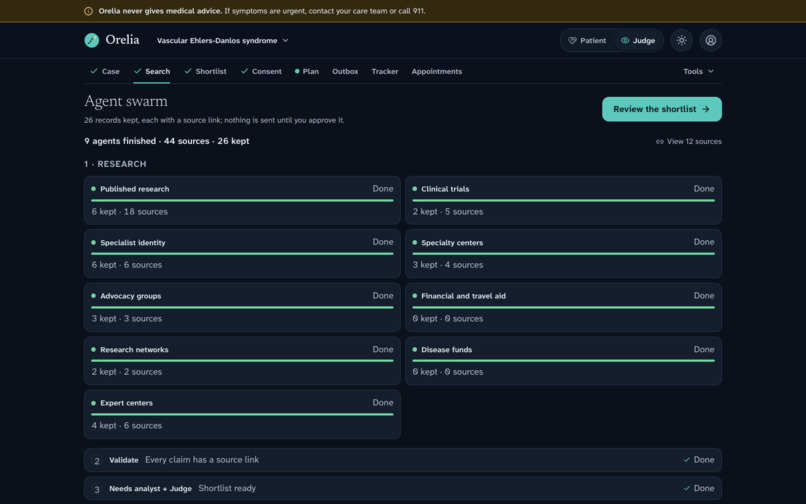806x504 pixels.
Task: Click the Needs analyst row Done checkmark
Action: click(687, 488)
